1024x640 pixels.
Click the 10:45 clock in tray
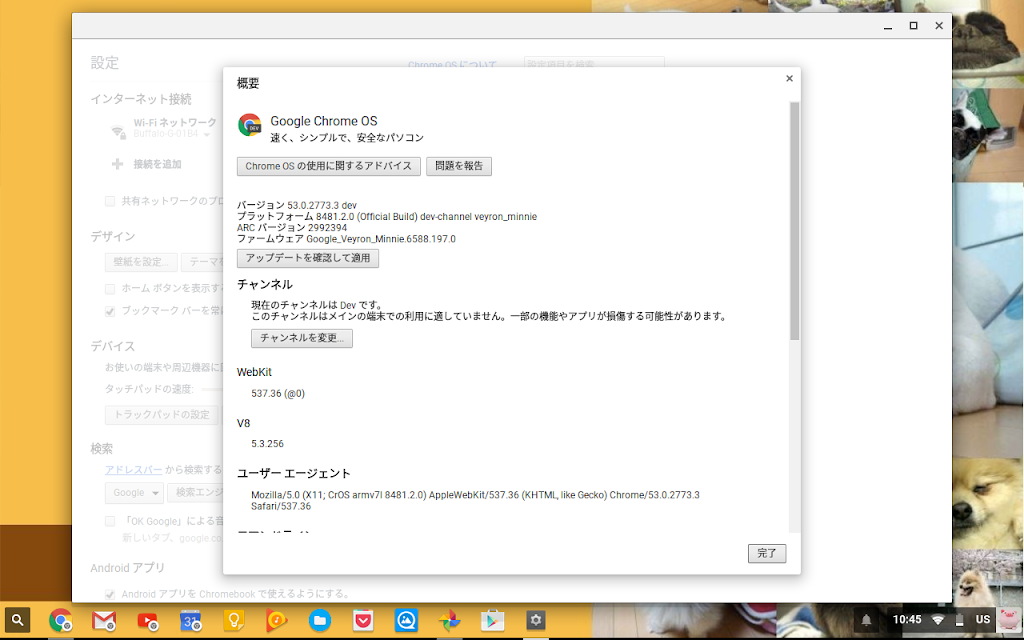point(906,619)
